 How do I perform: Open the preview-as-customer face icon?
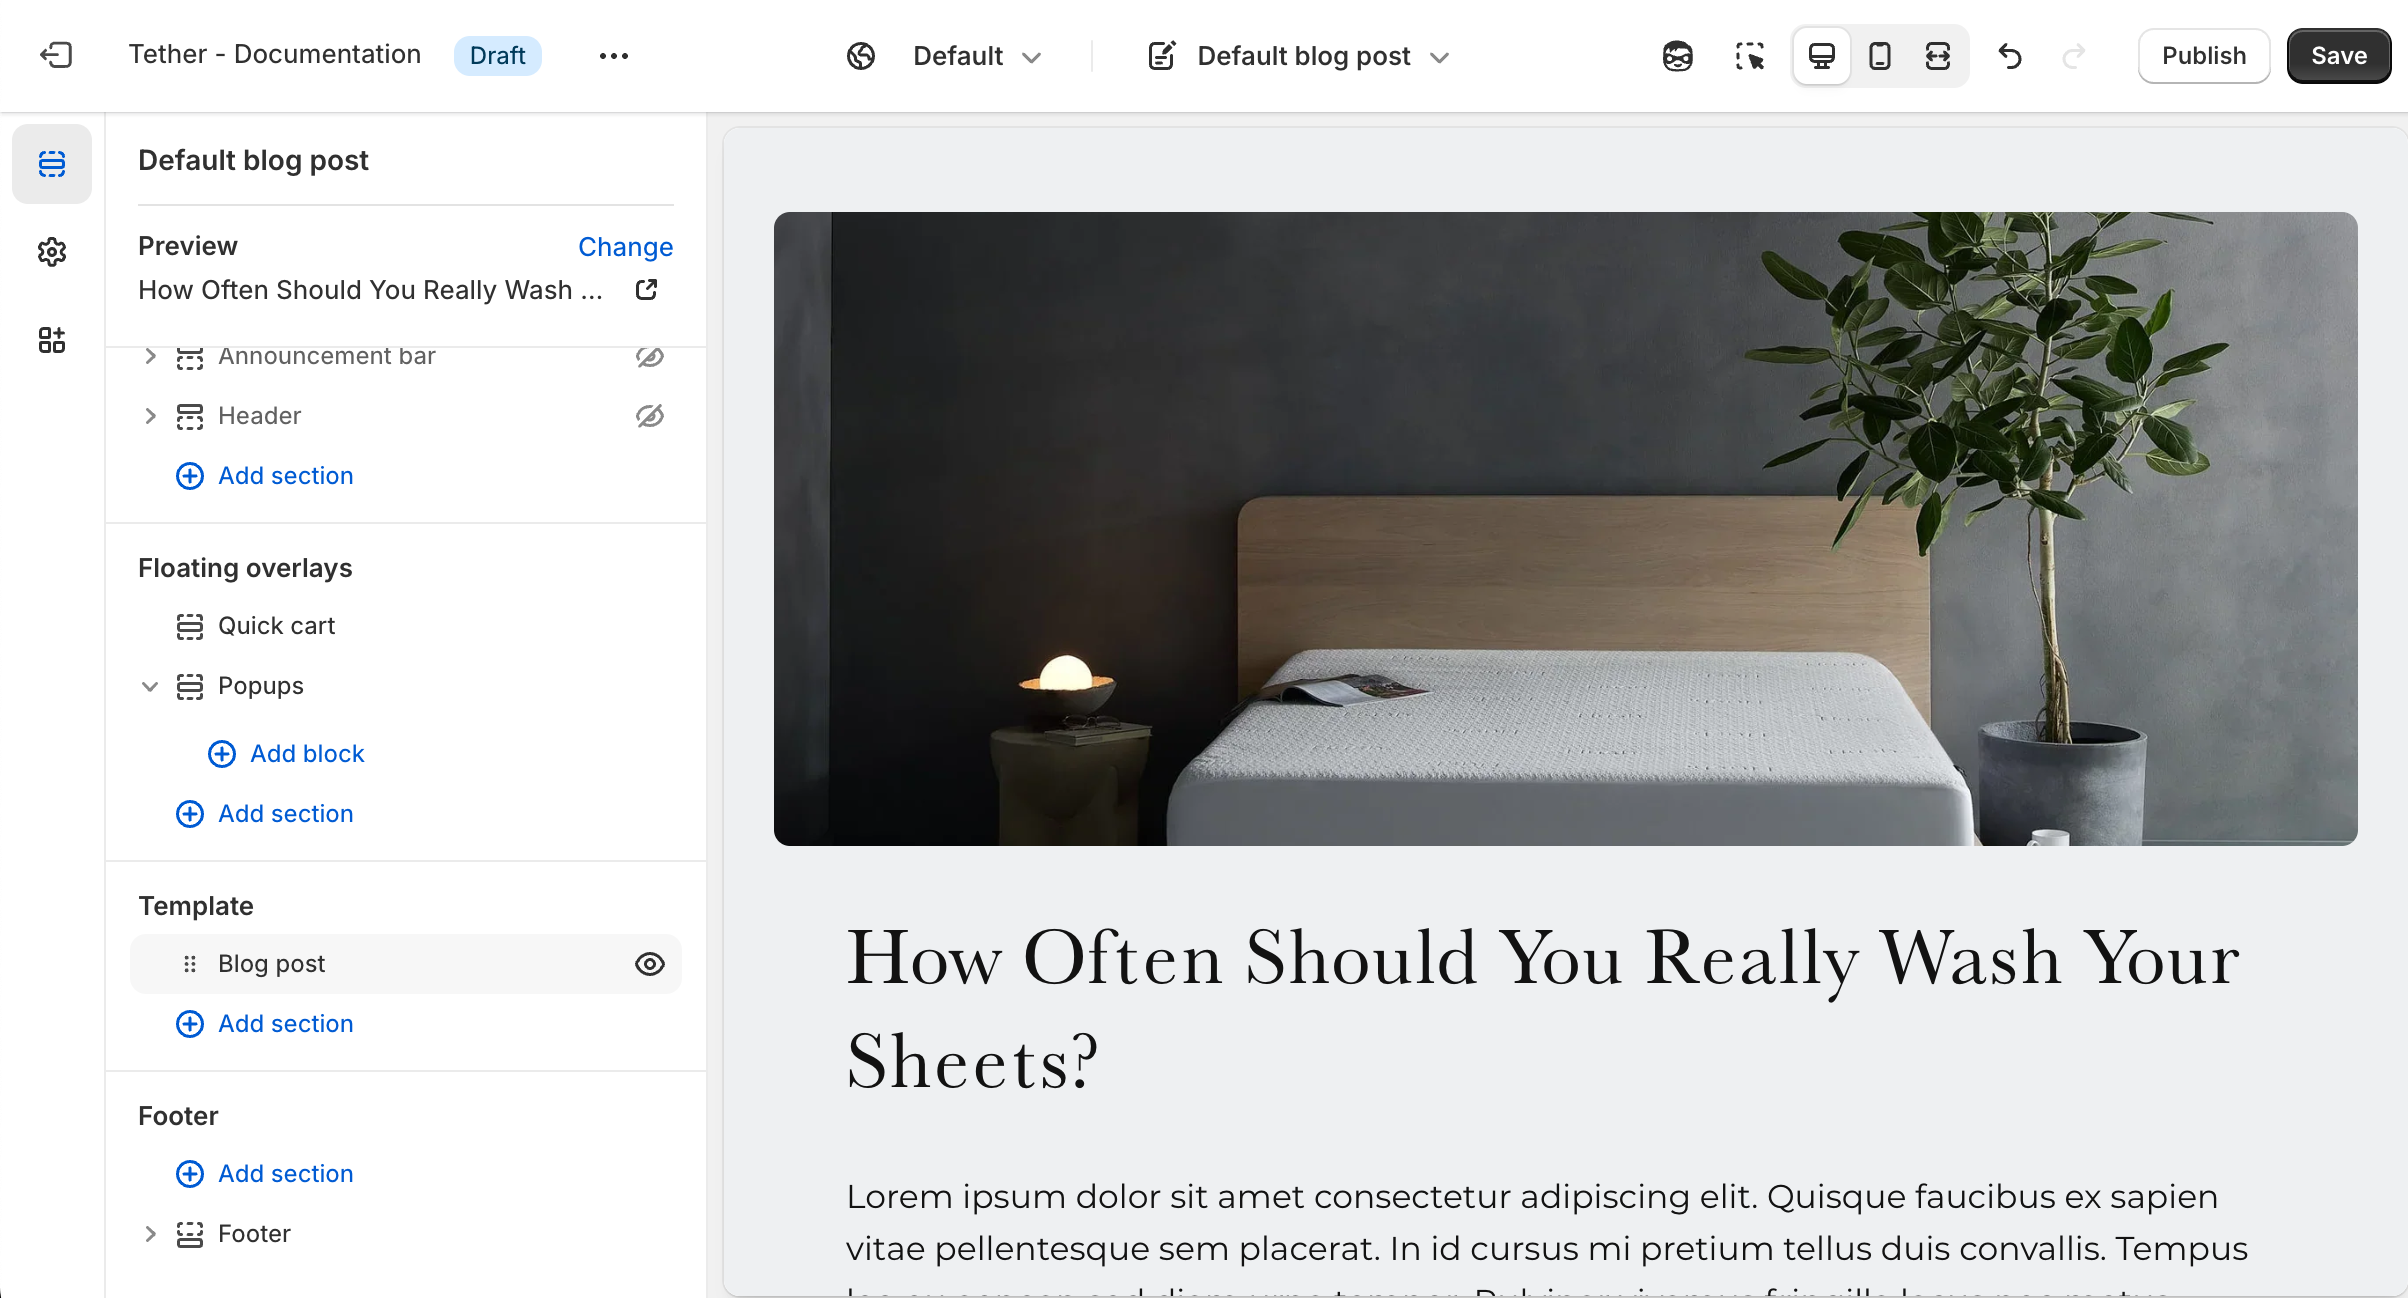click(1678, 56)
